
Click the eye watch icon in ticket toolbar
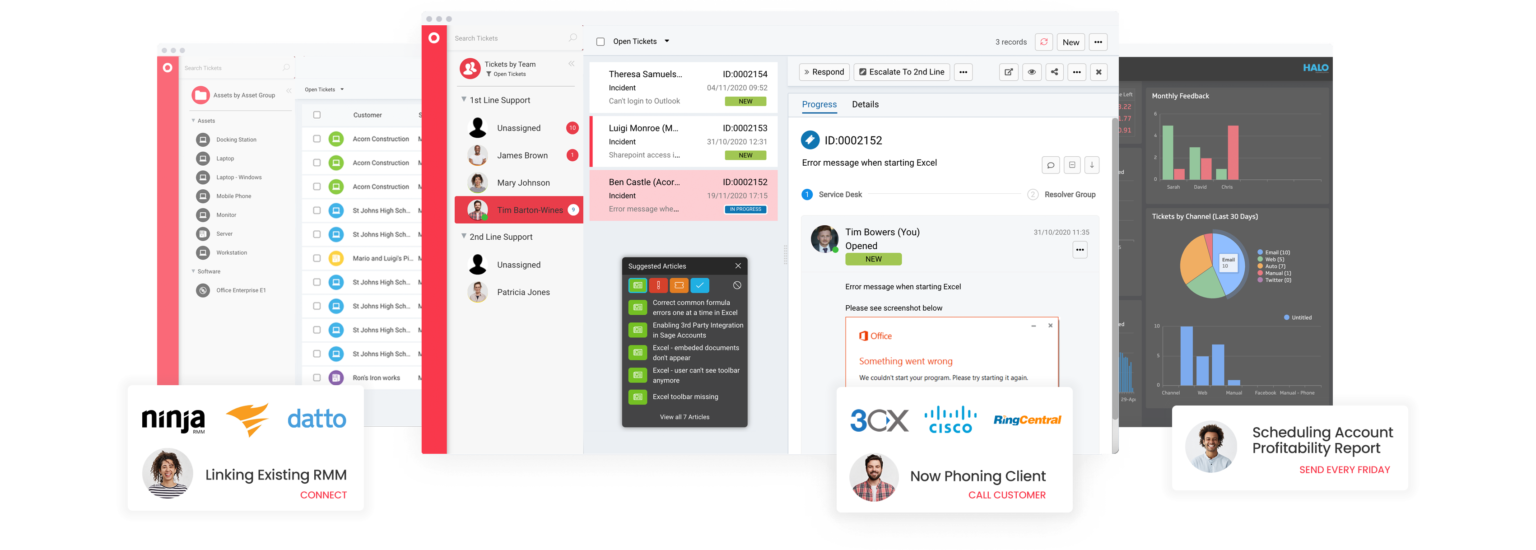click(1031, 72)
